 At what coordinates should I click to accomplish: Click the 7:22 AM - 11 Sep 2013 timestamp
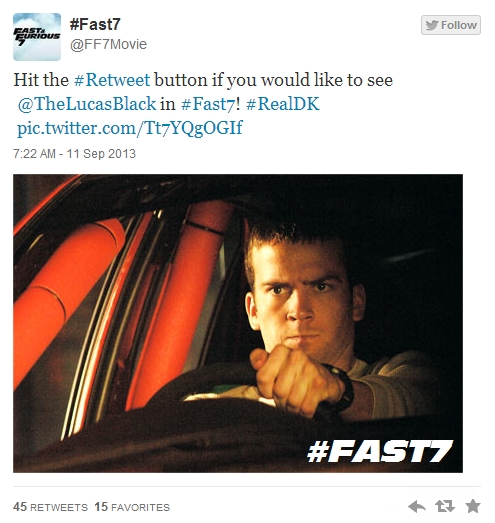[x=74, y=154]
